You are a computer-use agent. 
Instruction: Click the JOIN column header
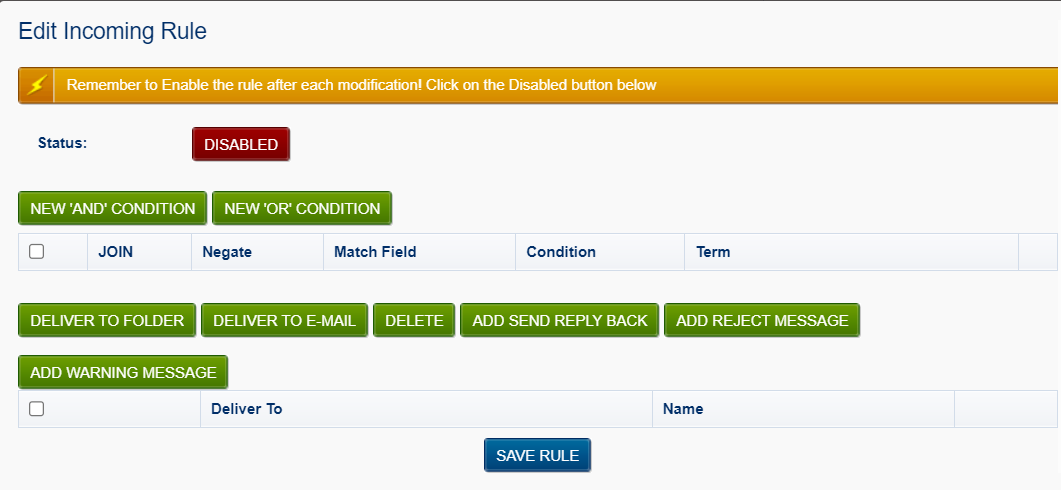(116, 252)
